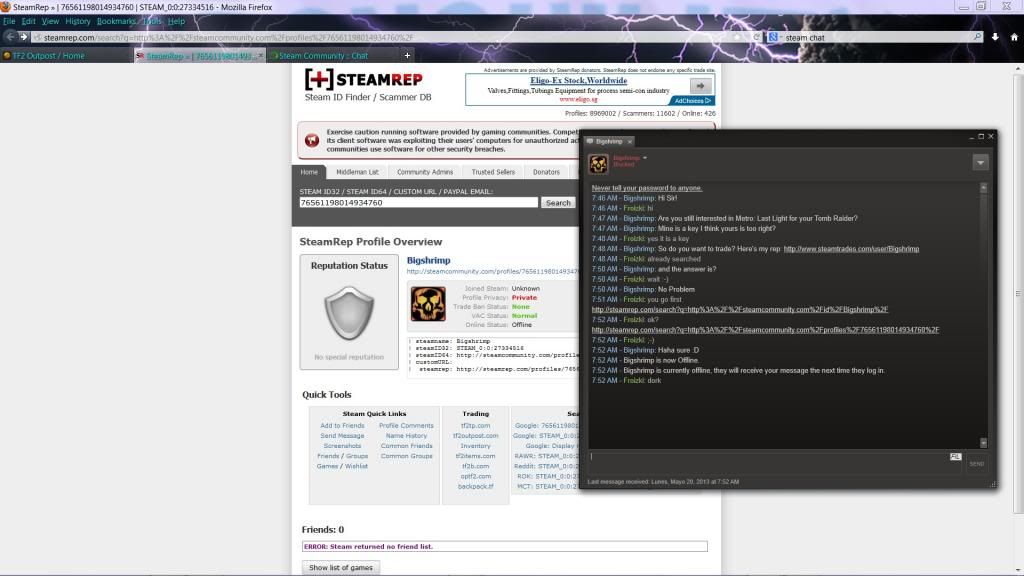Open a new Firefox tab with plus button
This screenshot has width=1024, height=576.
(407, 56)
